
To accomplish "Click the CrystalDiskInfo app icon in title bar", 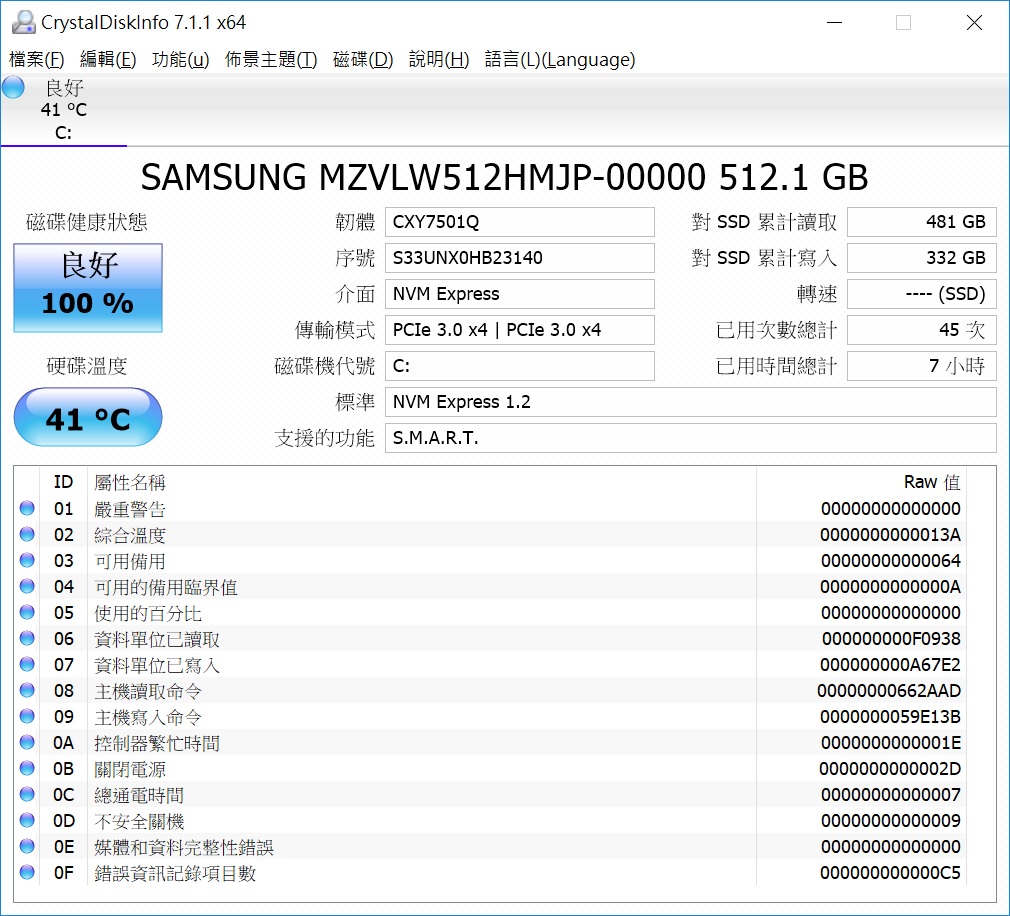I will tap(23, 23).
